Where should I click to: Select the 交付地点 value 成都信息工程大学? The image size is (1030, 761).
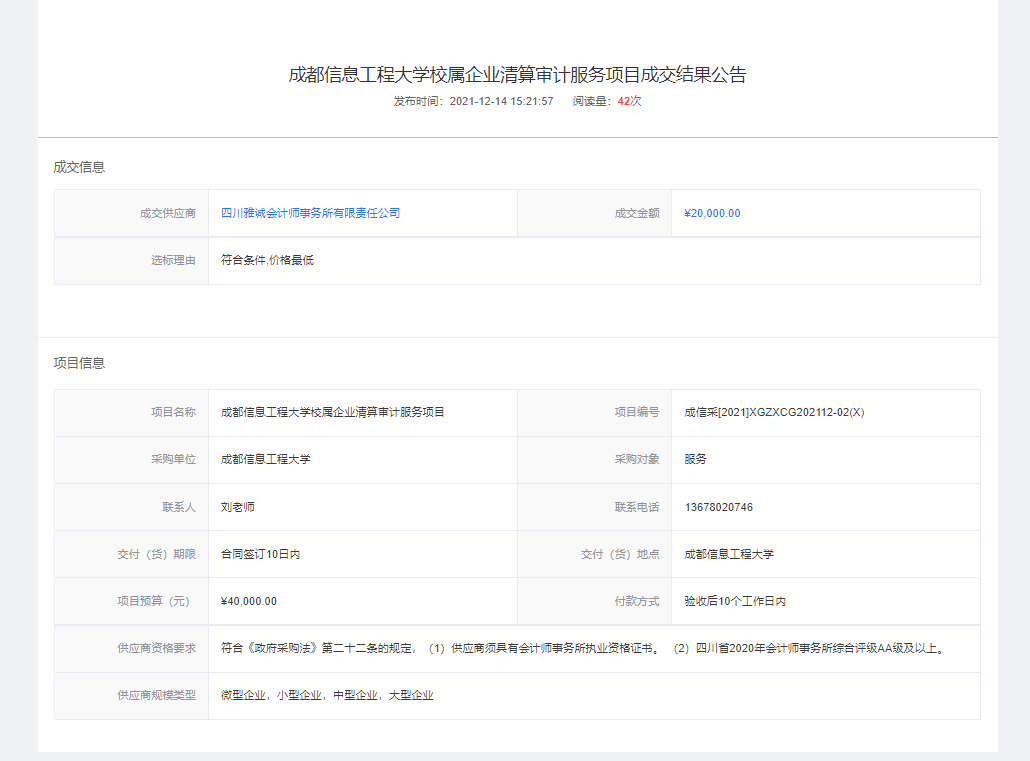(729, 554)
